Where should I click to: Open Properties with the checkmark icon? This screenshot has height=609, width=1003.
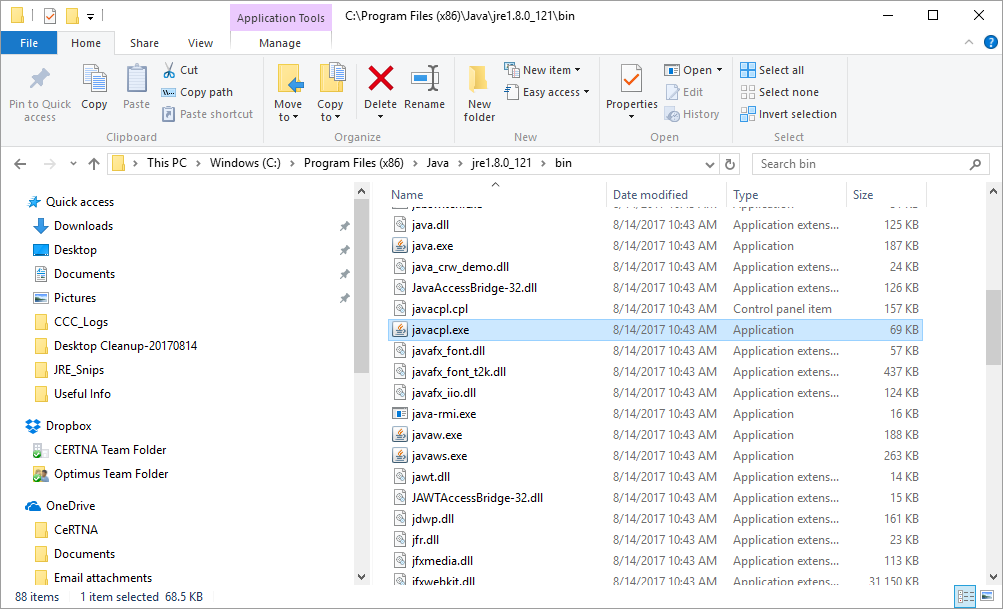pyautogui.click(x=631, y=80)
